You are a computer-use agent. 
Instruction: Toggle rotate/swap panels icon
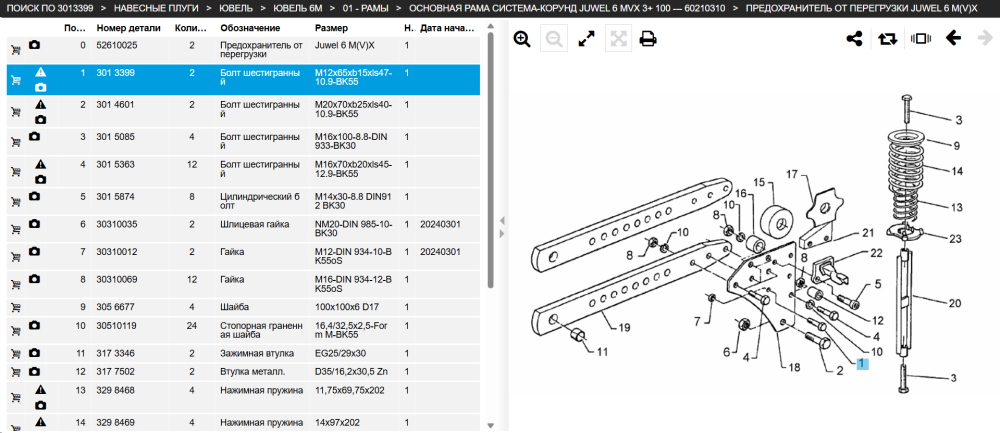[886, 39]
